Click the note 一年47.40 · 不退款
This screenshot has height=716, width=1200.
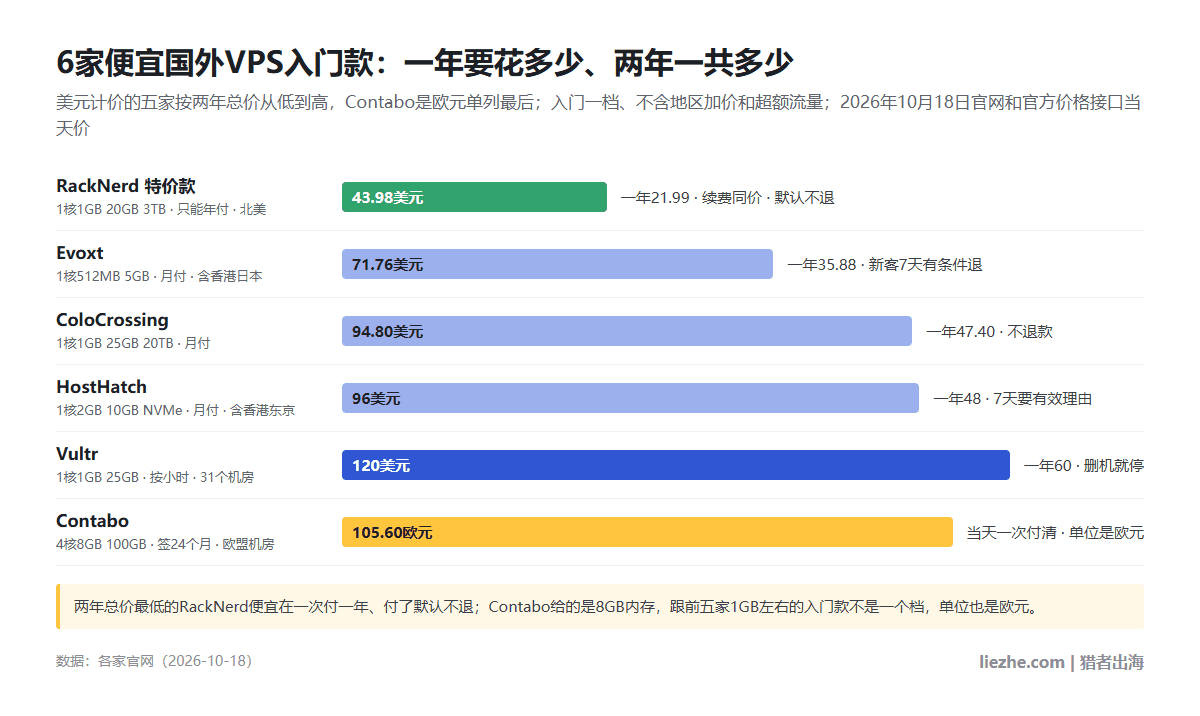(989, 332)
